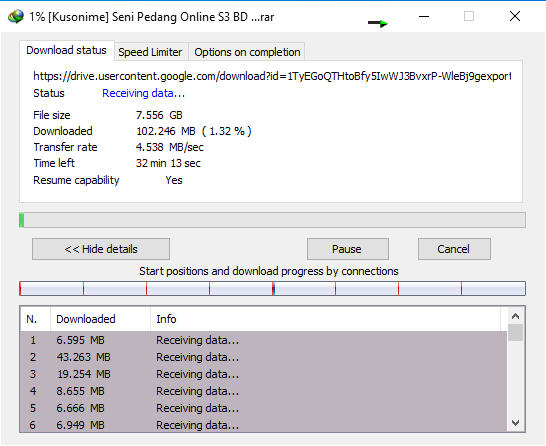Open the Options on completion tab
The width and height of the screenshot is (546, 446).
pos(247,52)
